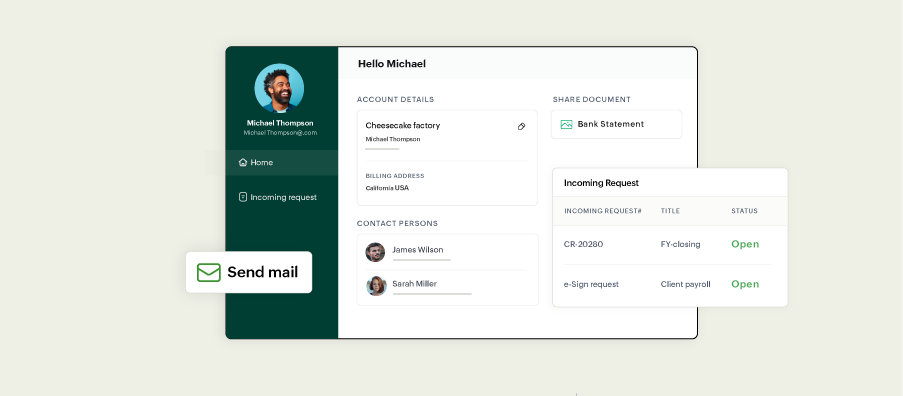The image size is (903, 396).
Task: Select James Wilson's avatar
Action: coord(375,252)
